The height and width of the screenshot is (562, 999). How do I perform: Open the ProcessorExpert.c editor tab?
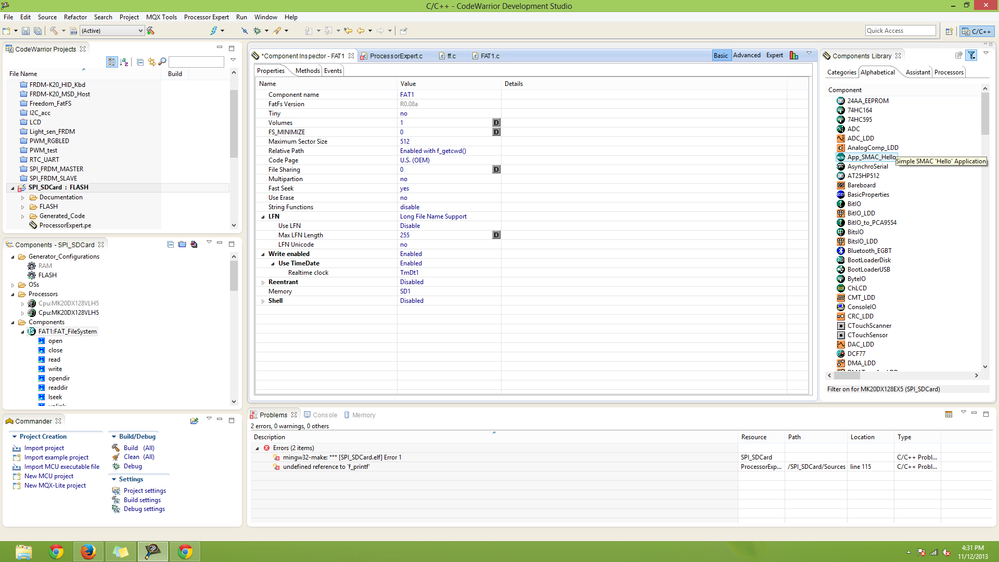pos(395,56)
